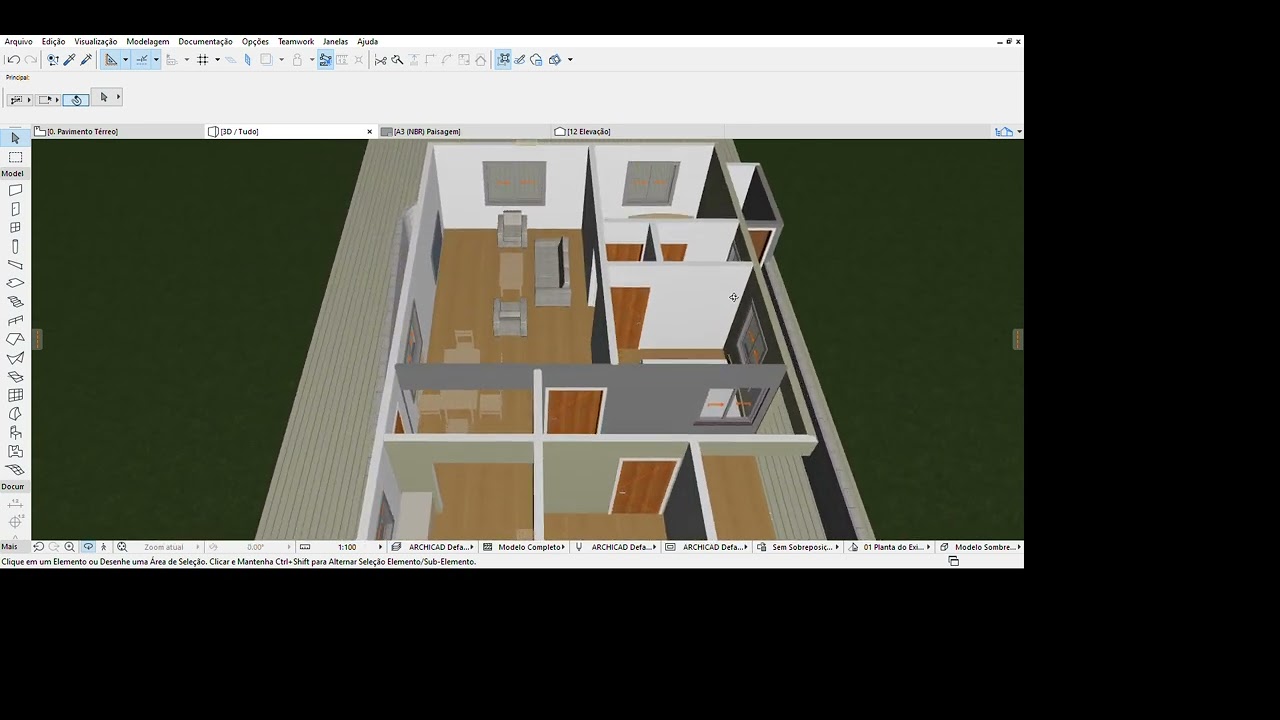
Task: Click the Find and Select icon
Action: pos(53,60)
